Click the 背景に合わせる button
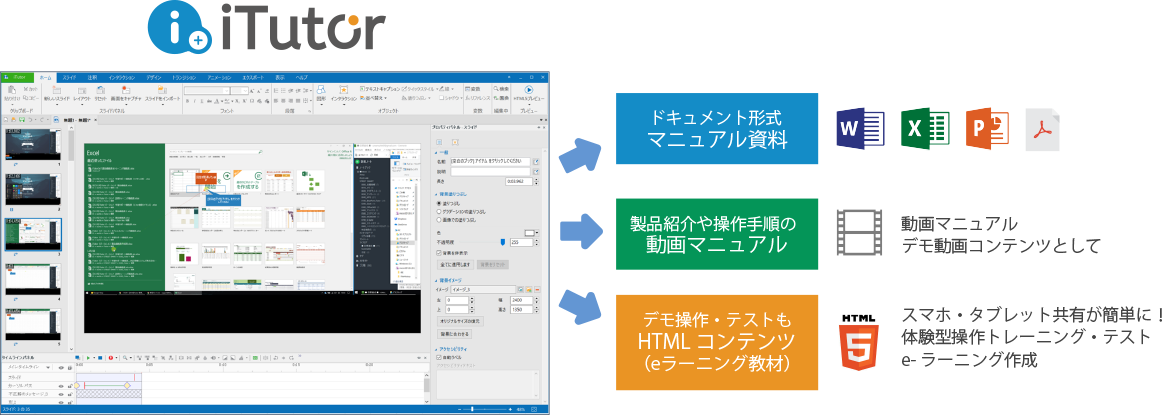Viewport: 1176px width, 415px height. click(x=454, y=334)
